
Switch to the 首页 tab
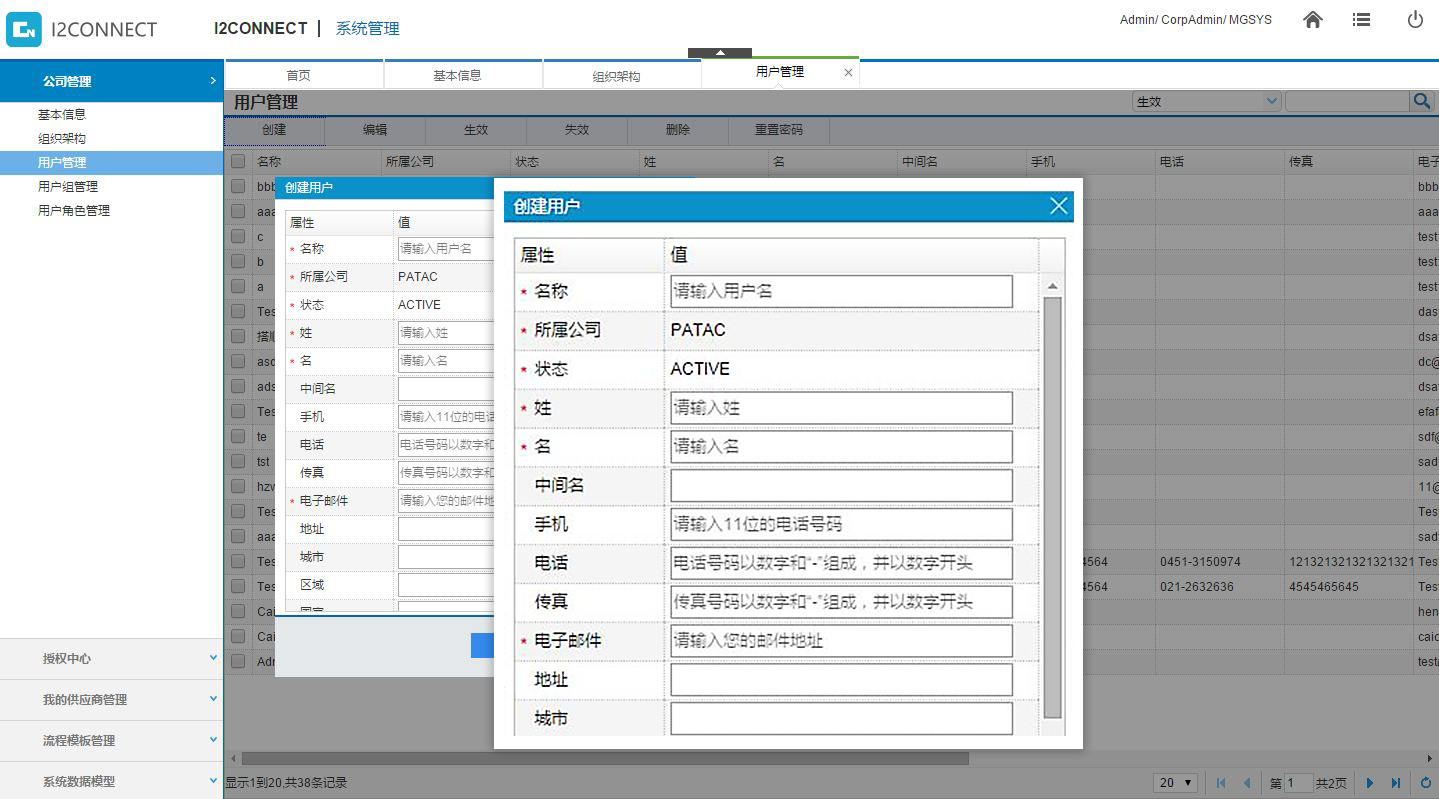[x=304, y=75]
